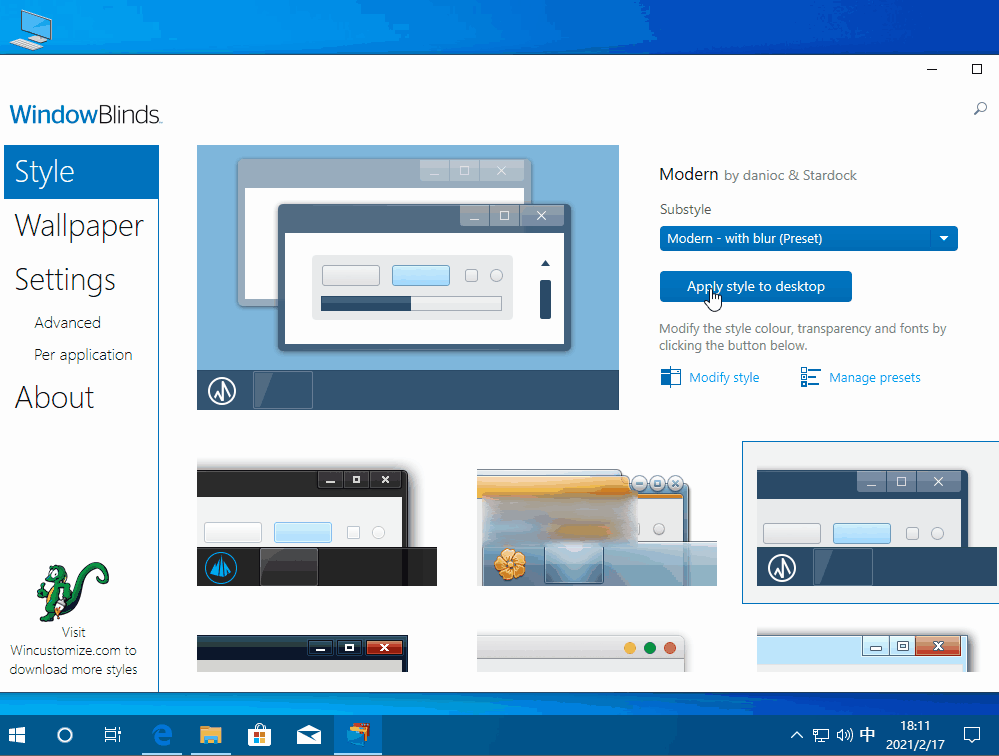The image size is (999, 756).
Task: Open This PC desktop icon
Action: [x=31, y=29]
